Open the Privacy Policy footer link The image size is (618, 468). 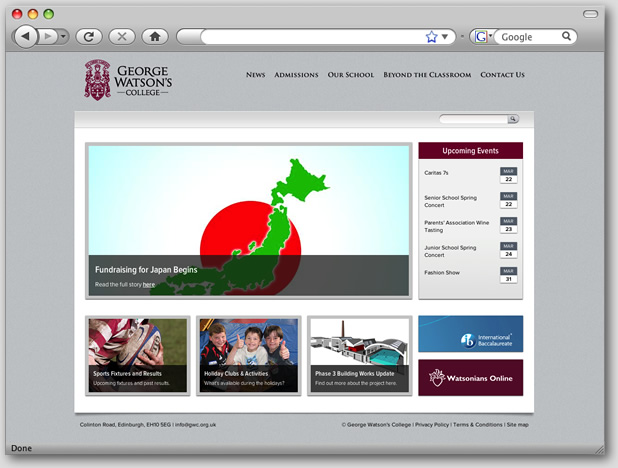[432, 425]
